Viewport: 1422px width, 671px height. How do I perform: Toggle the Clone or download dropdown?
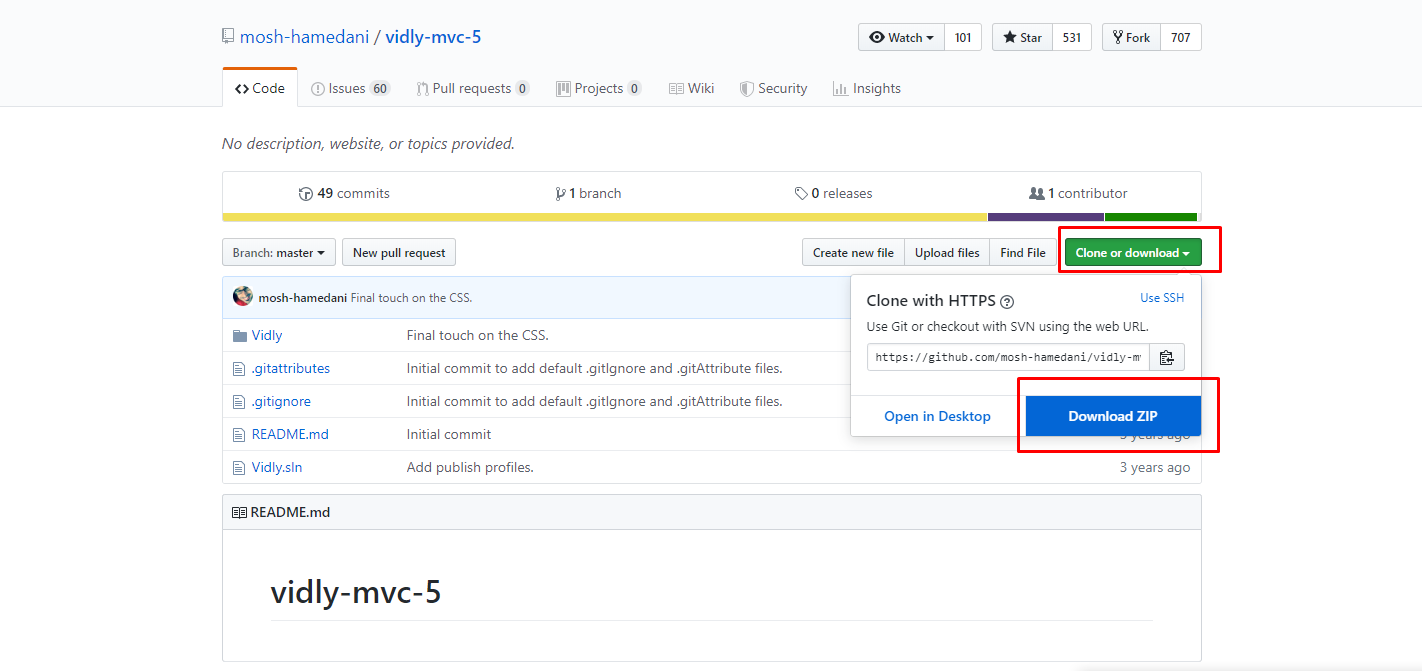coord(1133,253)
